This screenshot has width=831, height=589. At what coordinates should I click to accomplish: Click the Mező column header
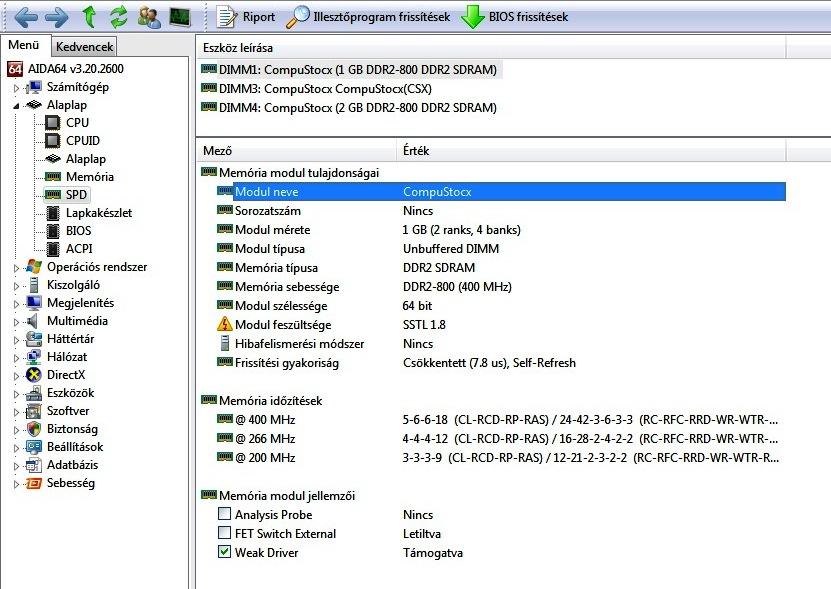pyautogui.click(x=296, y=151)
